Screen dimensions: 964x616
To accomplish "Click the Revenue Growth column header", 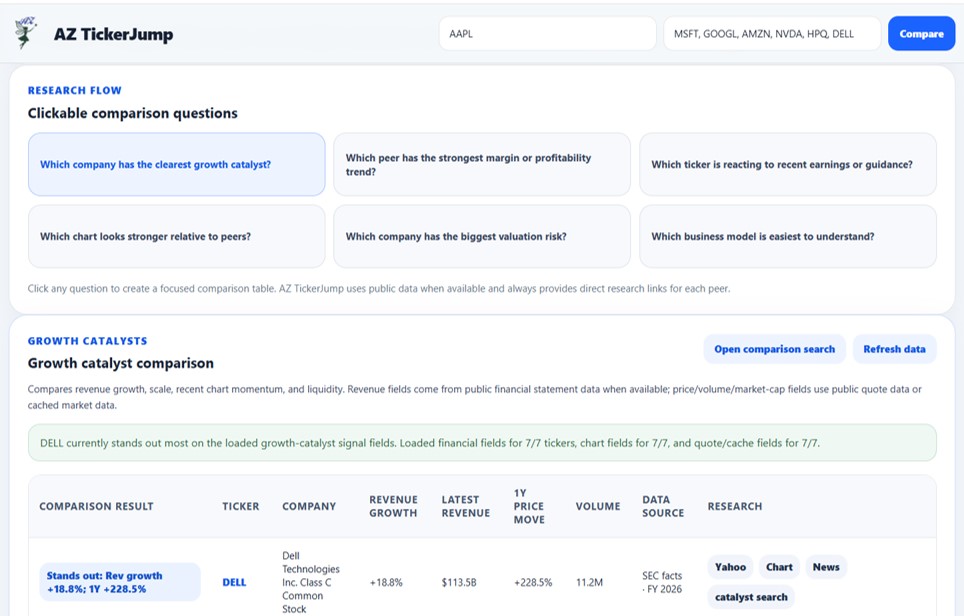I will point(393,506).
